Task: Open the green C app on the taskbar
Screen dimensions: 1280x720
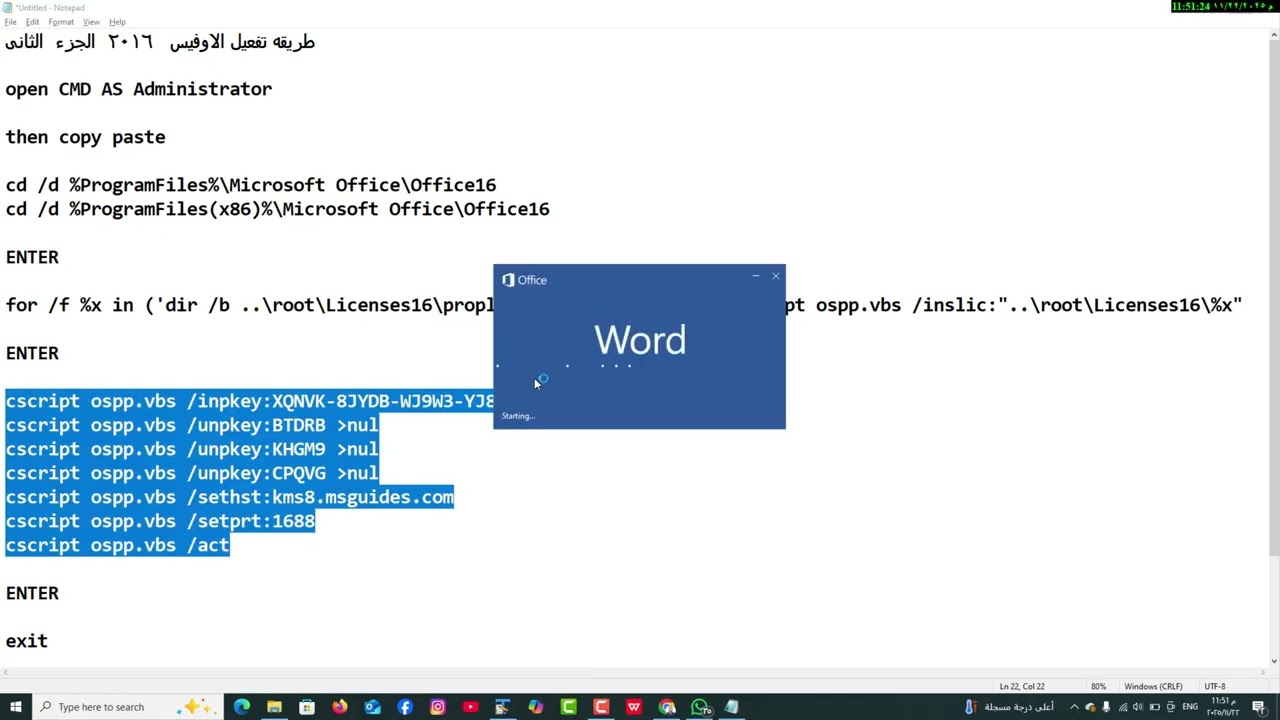Action: click(x=568, y=707)
